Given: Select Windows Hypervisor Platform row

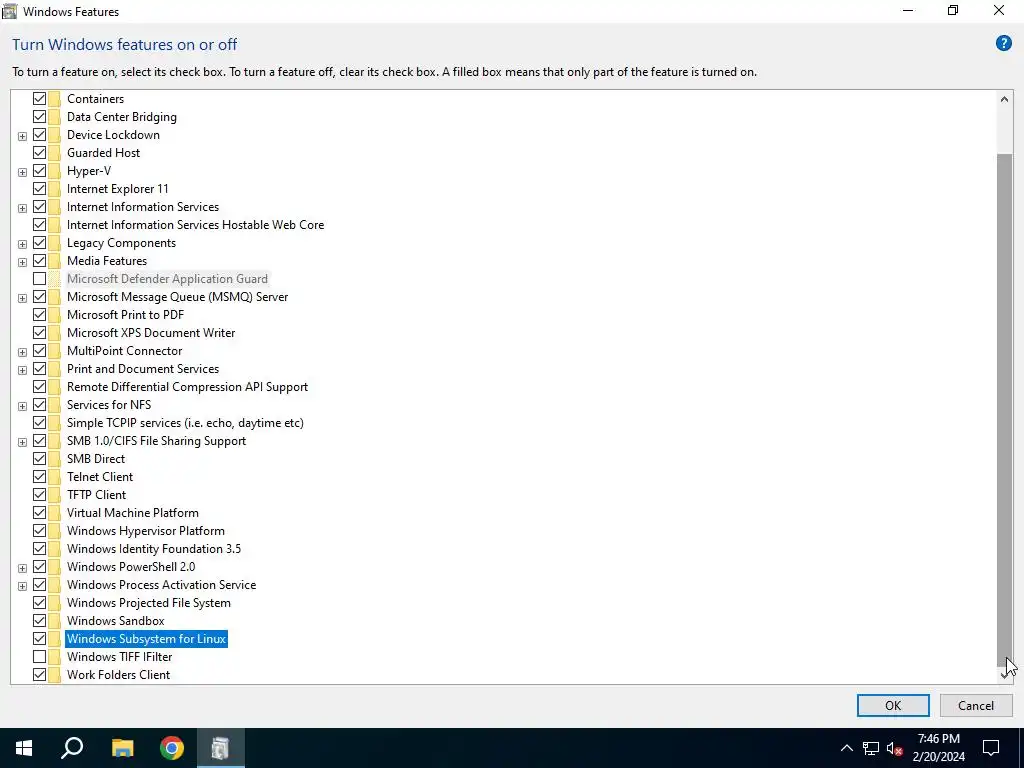Looking at the screenshot, I should (x=146, y=531).
